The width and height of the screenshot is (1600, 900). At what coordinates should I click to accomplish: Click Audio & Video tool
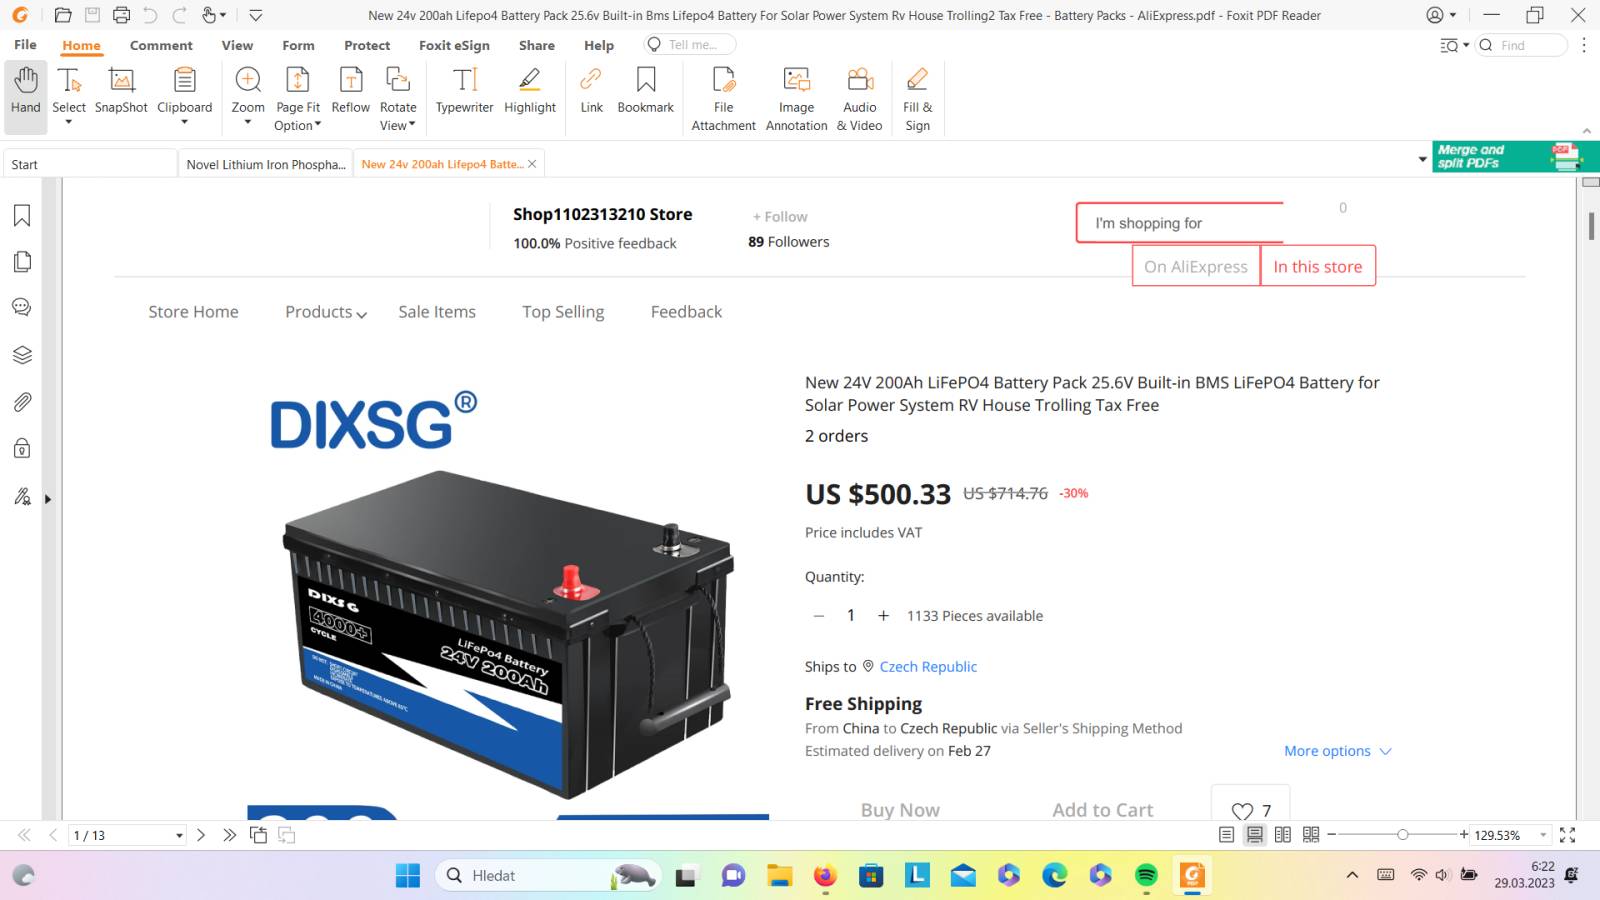(x=860, y=98)
